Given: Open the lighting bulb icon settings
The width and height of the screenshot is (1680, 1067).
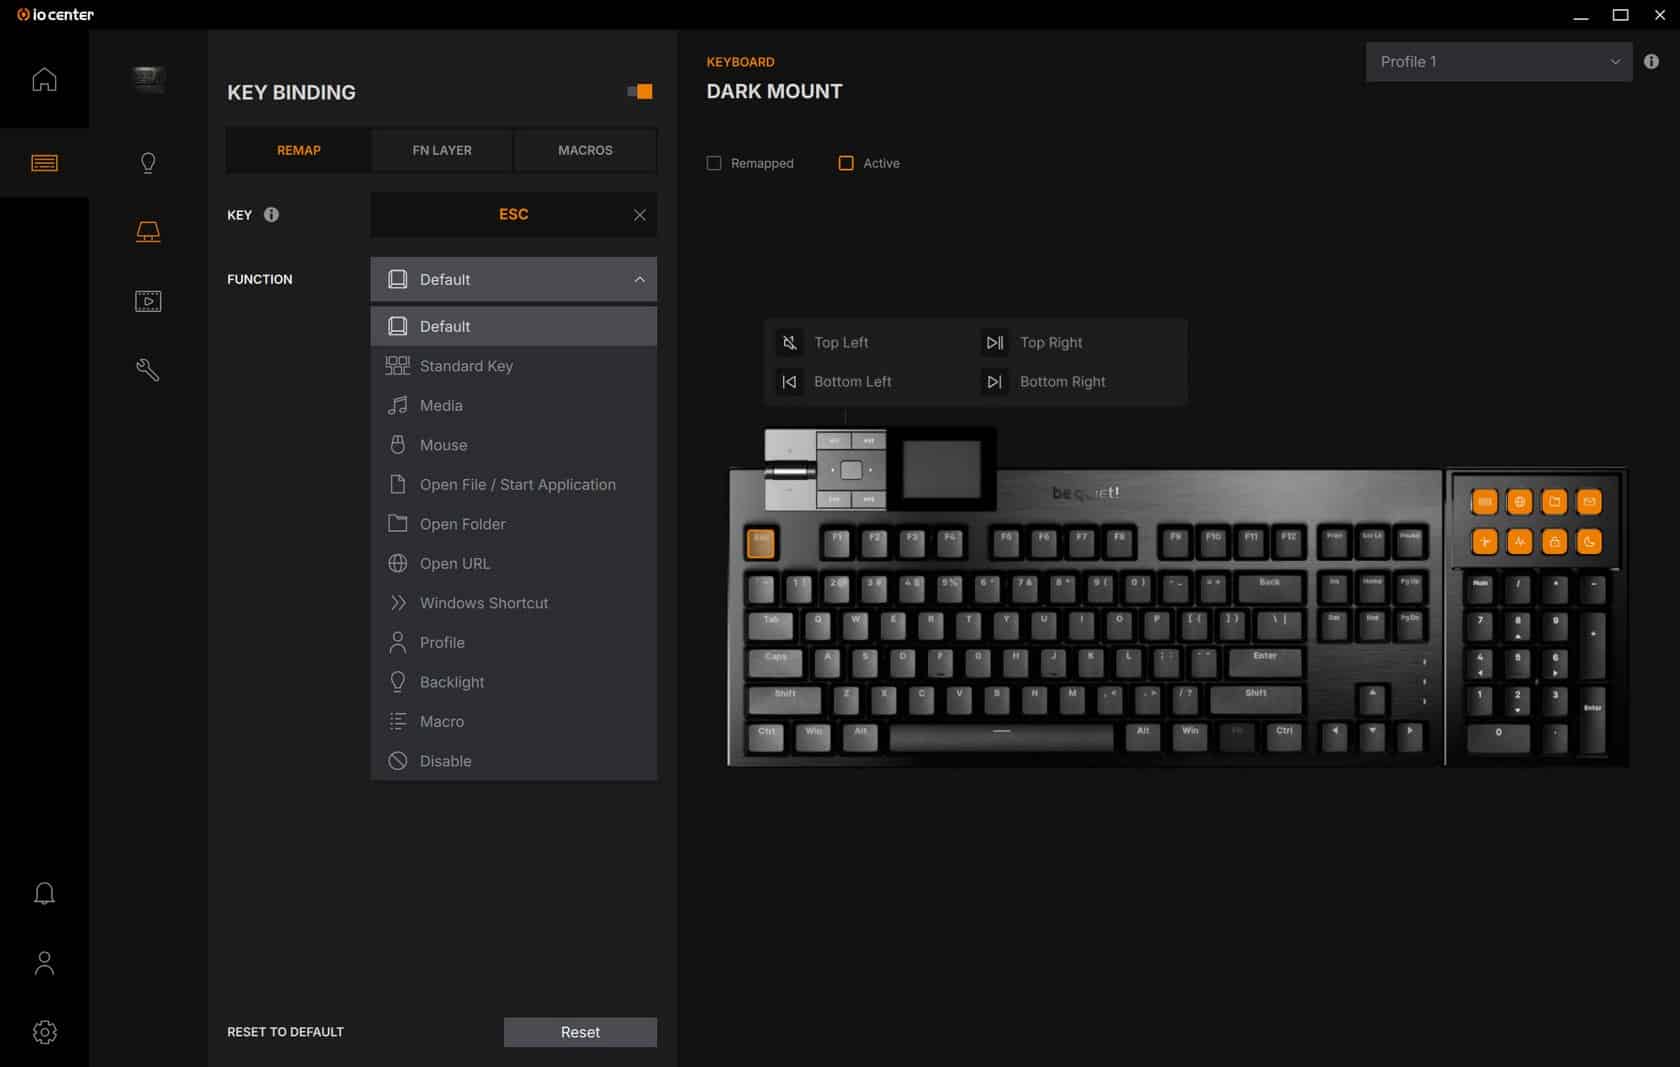Looking at the screenshot, I should pos(148,163).
